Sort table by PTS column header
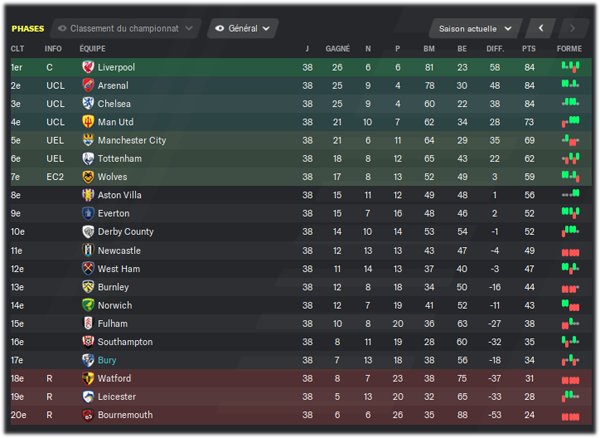 tap(529, 49)
